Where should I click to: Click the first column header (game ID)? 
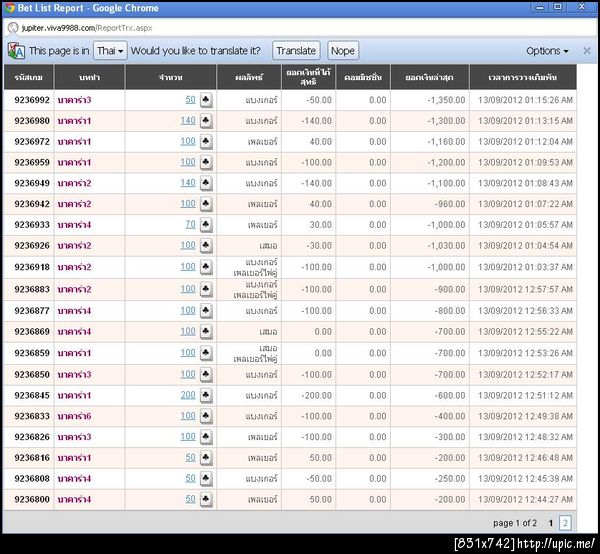pos(29,77)
